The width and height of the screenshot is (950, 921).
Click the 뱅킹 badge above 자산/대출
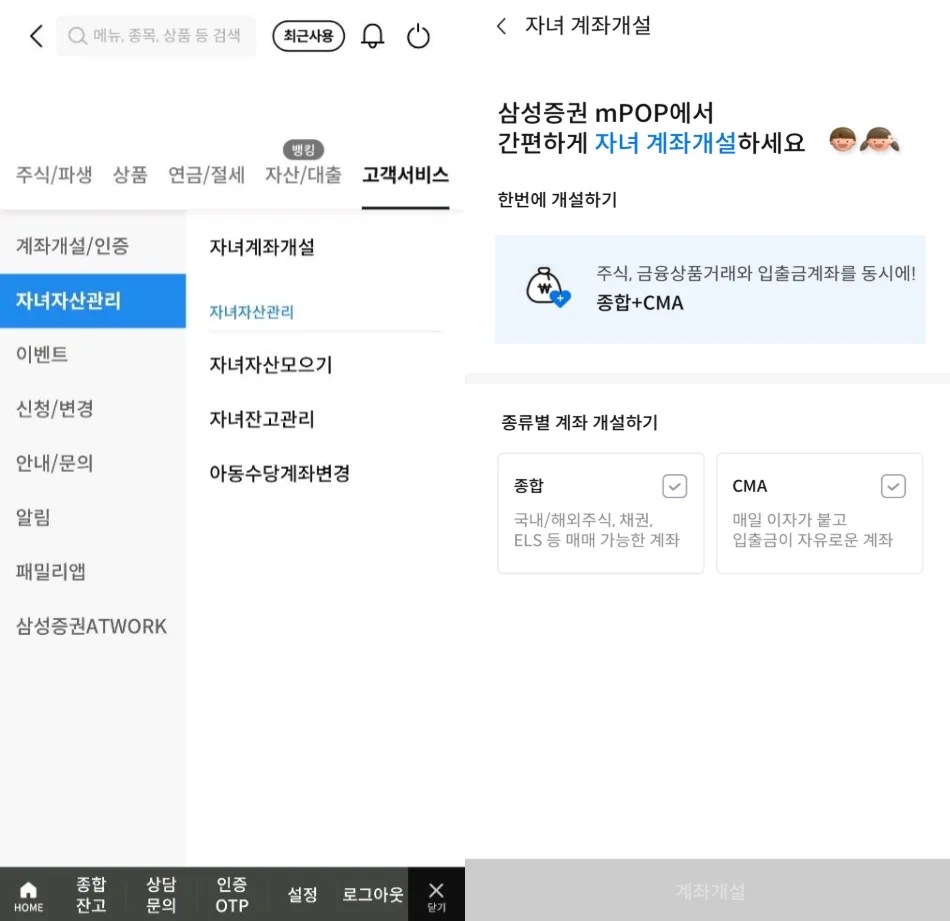pyautogui.click(x=303, y=149)
